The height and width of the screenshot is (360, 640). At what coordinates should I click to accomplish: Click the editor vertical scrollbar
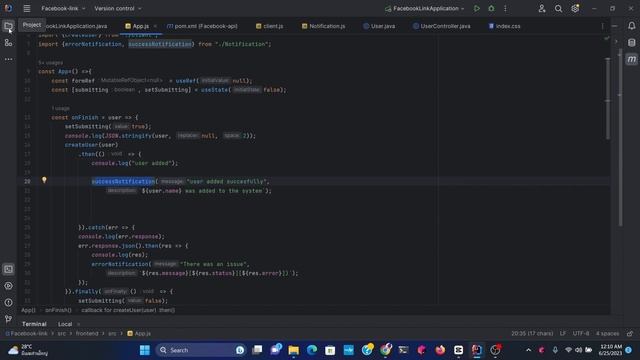click(608, 98)
